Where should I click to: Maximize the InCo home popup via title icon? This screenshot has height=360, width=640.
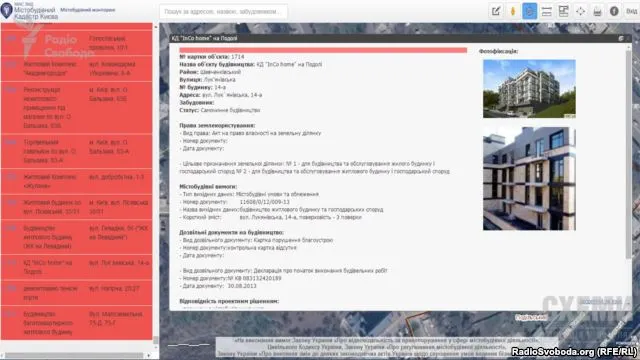click(x=621, y=38)
